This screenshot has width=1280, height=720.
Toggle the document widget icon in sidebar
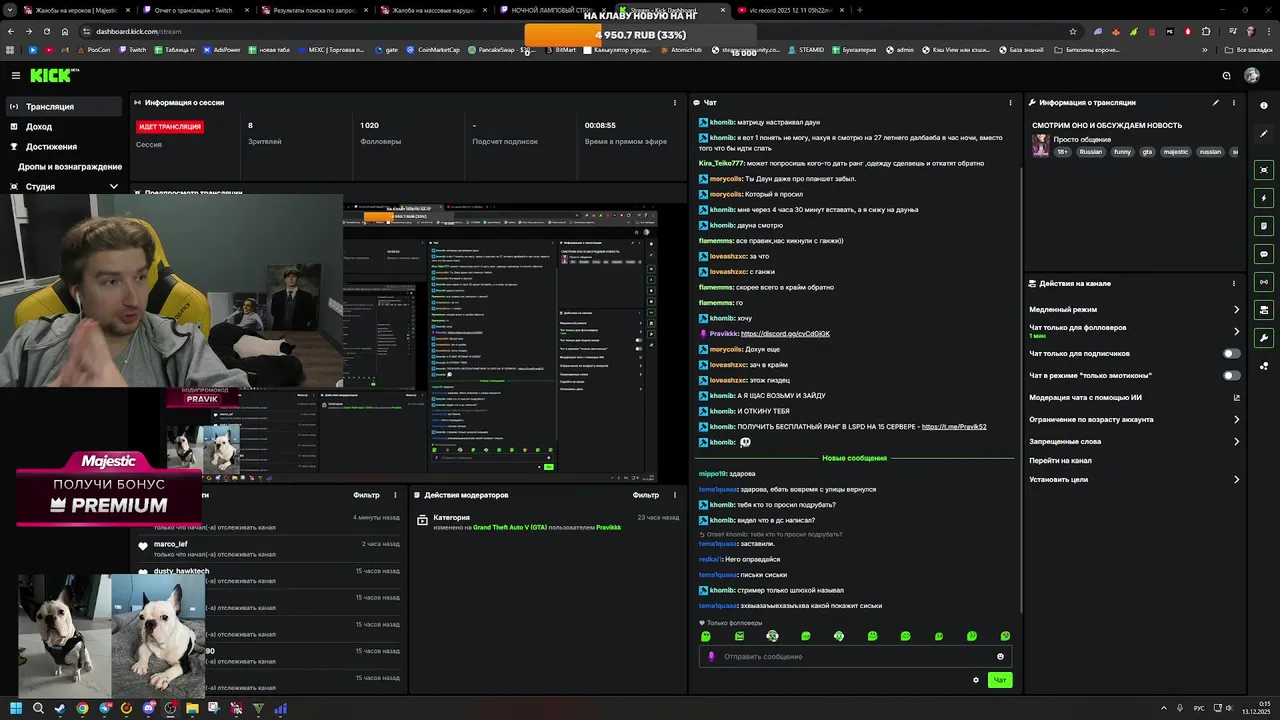1264,226
